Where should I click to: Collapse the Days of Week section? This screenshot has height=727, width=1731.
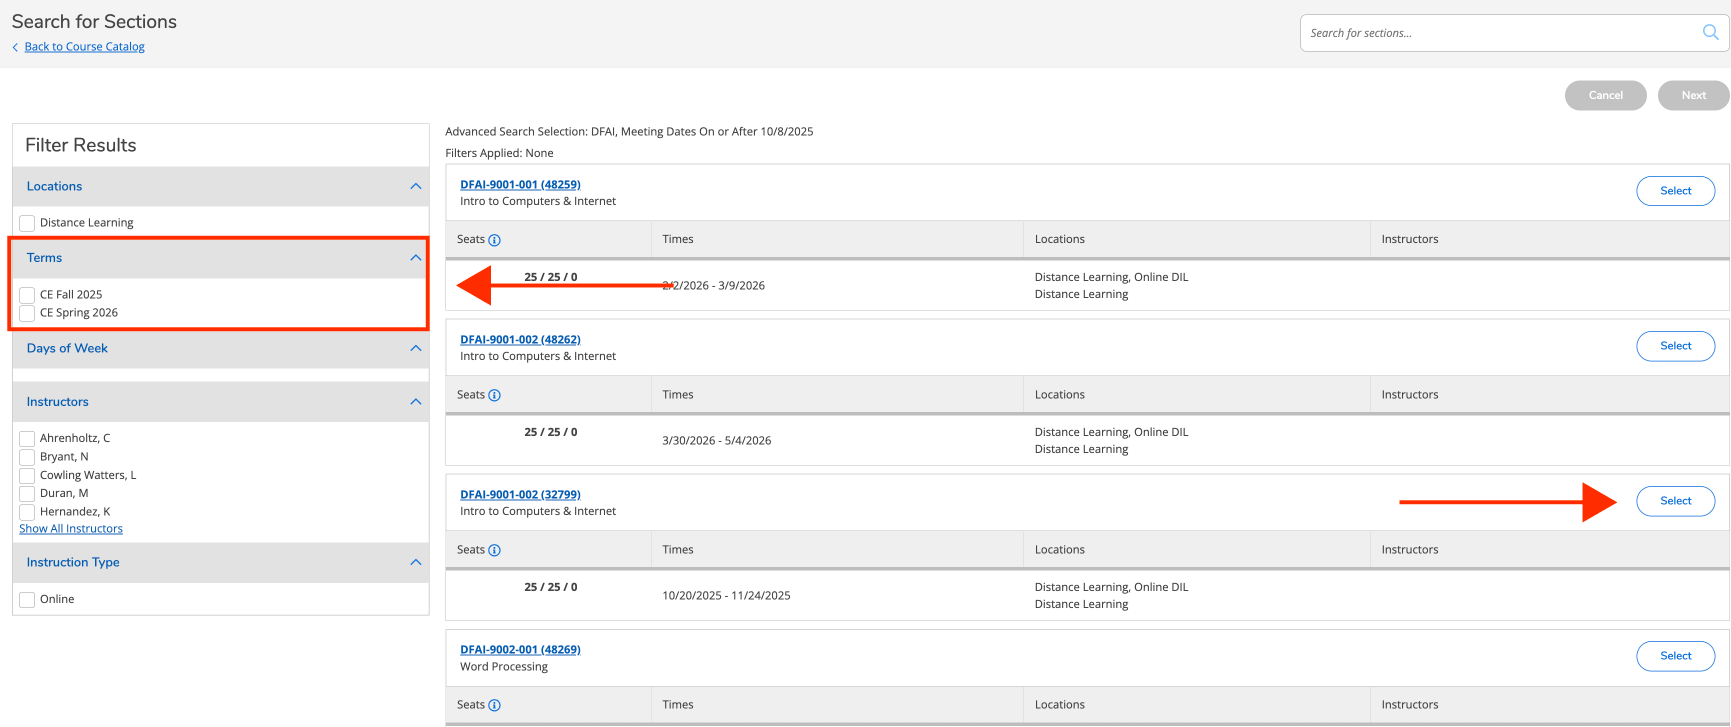(x=416, y=348)
